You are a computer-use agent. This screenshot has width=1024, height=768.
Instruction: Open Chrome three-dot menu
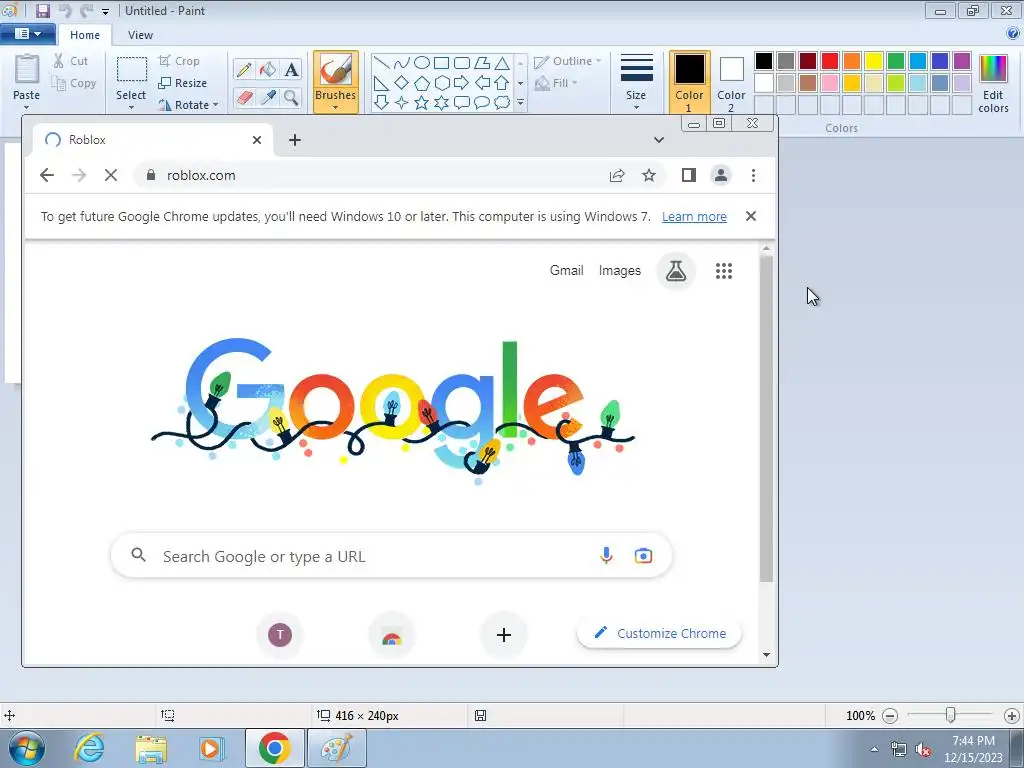[x=754, y=175]
